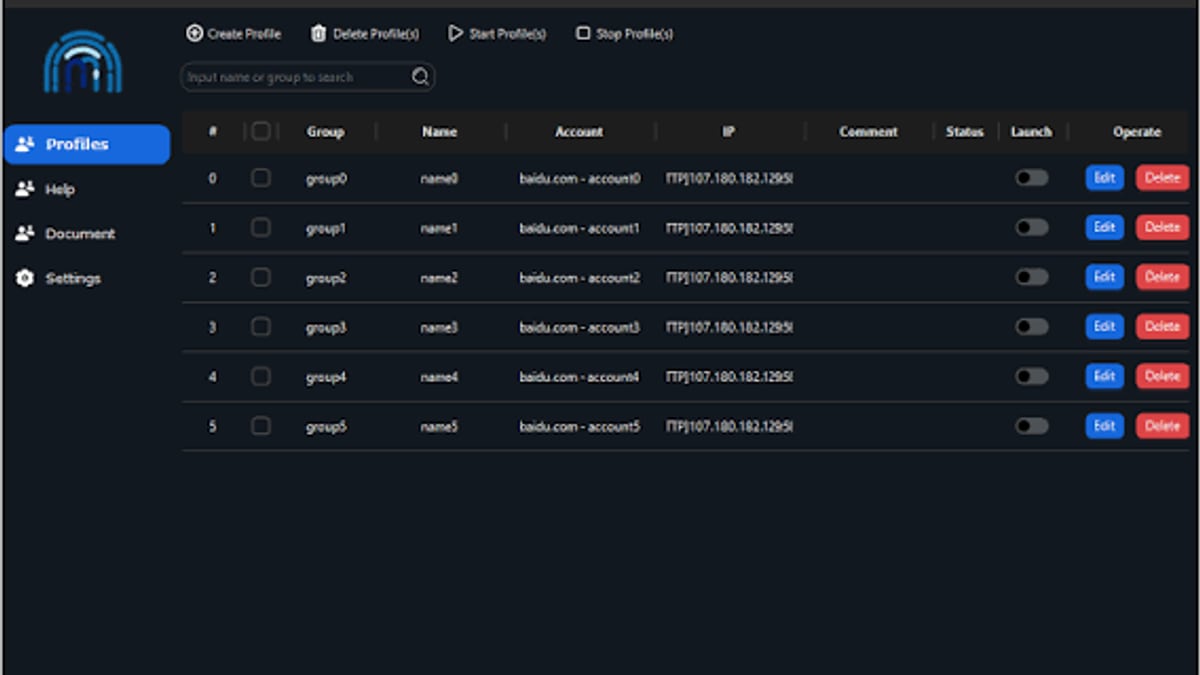
Task: Click the 'name3' cell
Action: click(x=439, y=328)
